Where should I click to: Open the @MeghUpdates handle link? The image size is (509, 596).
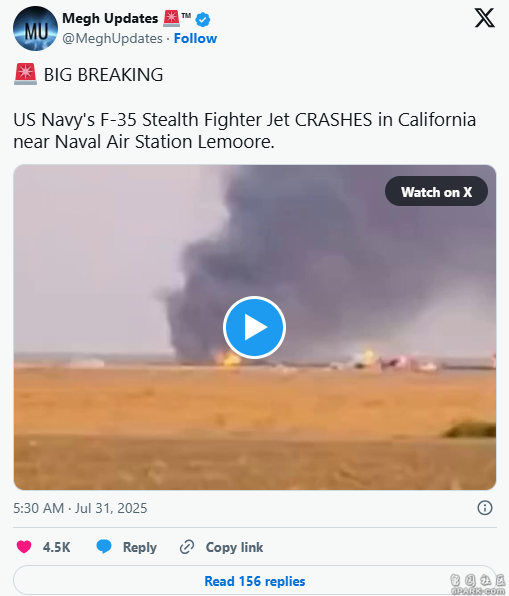click(112, 38)
